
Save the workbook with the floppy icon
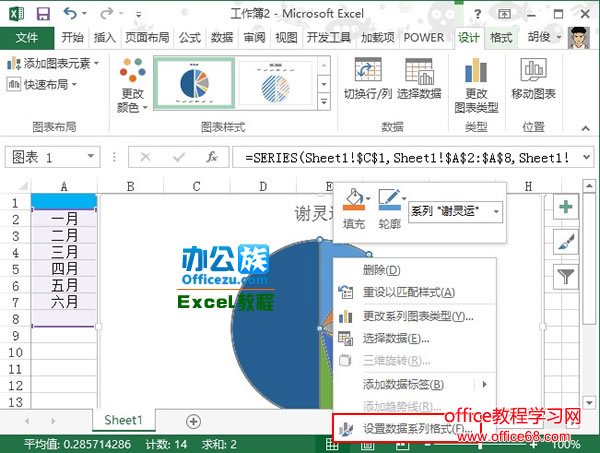43,14
